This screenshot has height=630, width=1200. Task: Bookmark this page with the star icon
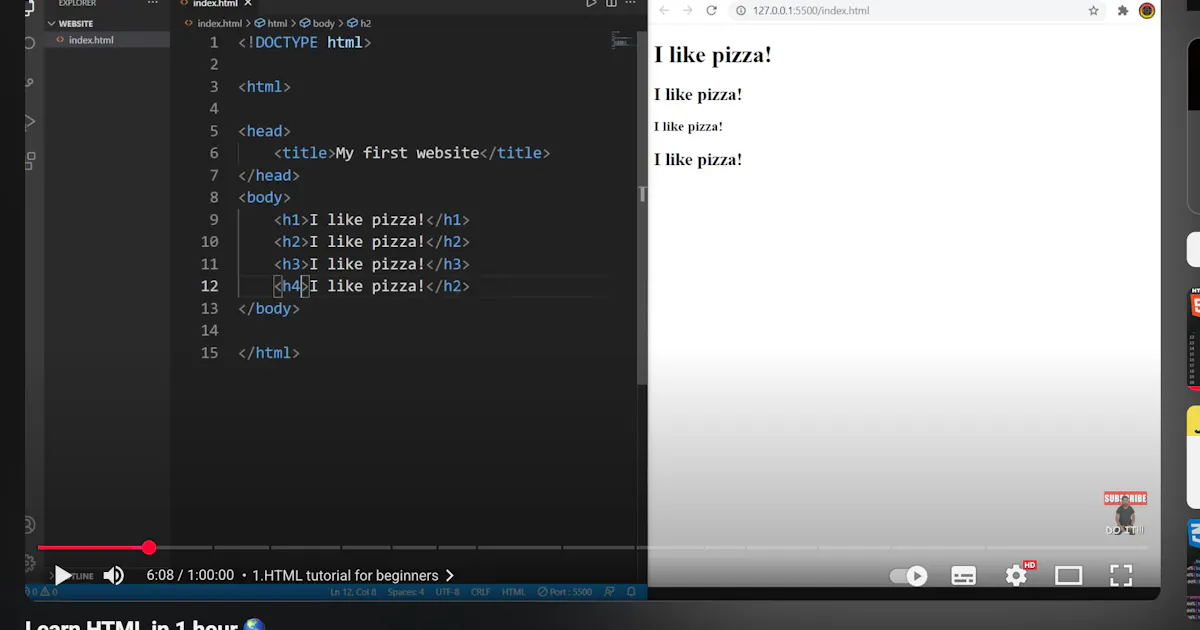(x=1093, y=11)
